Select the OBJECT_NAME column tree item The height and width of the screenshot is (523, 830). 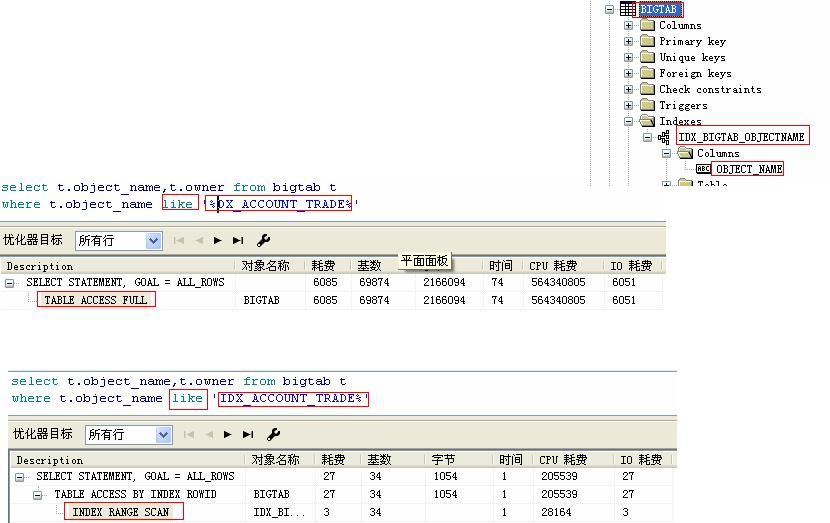point(749,169)
